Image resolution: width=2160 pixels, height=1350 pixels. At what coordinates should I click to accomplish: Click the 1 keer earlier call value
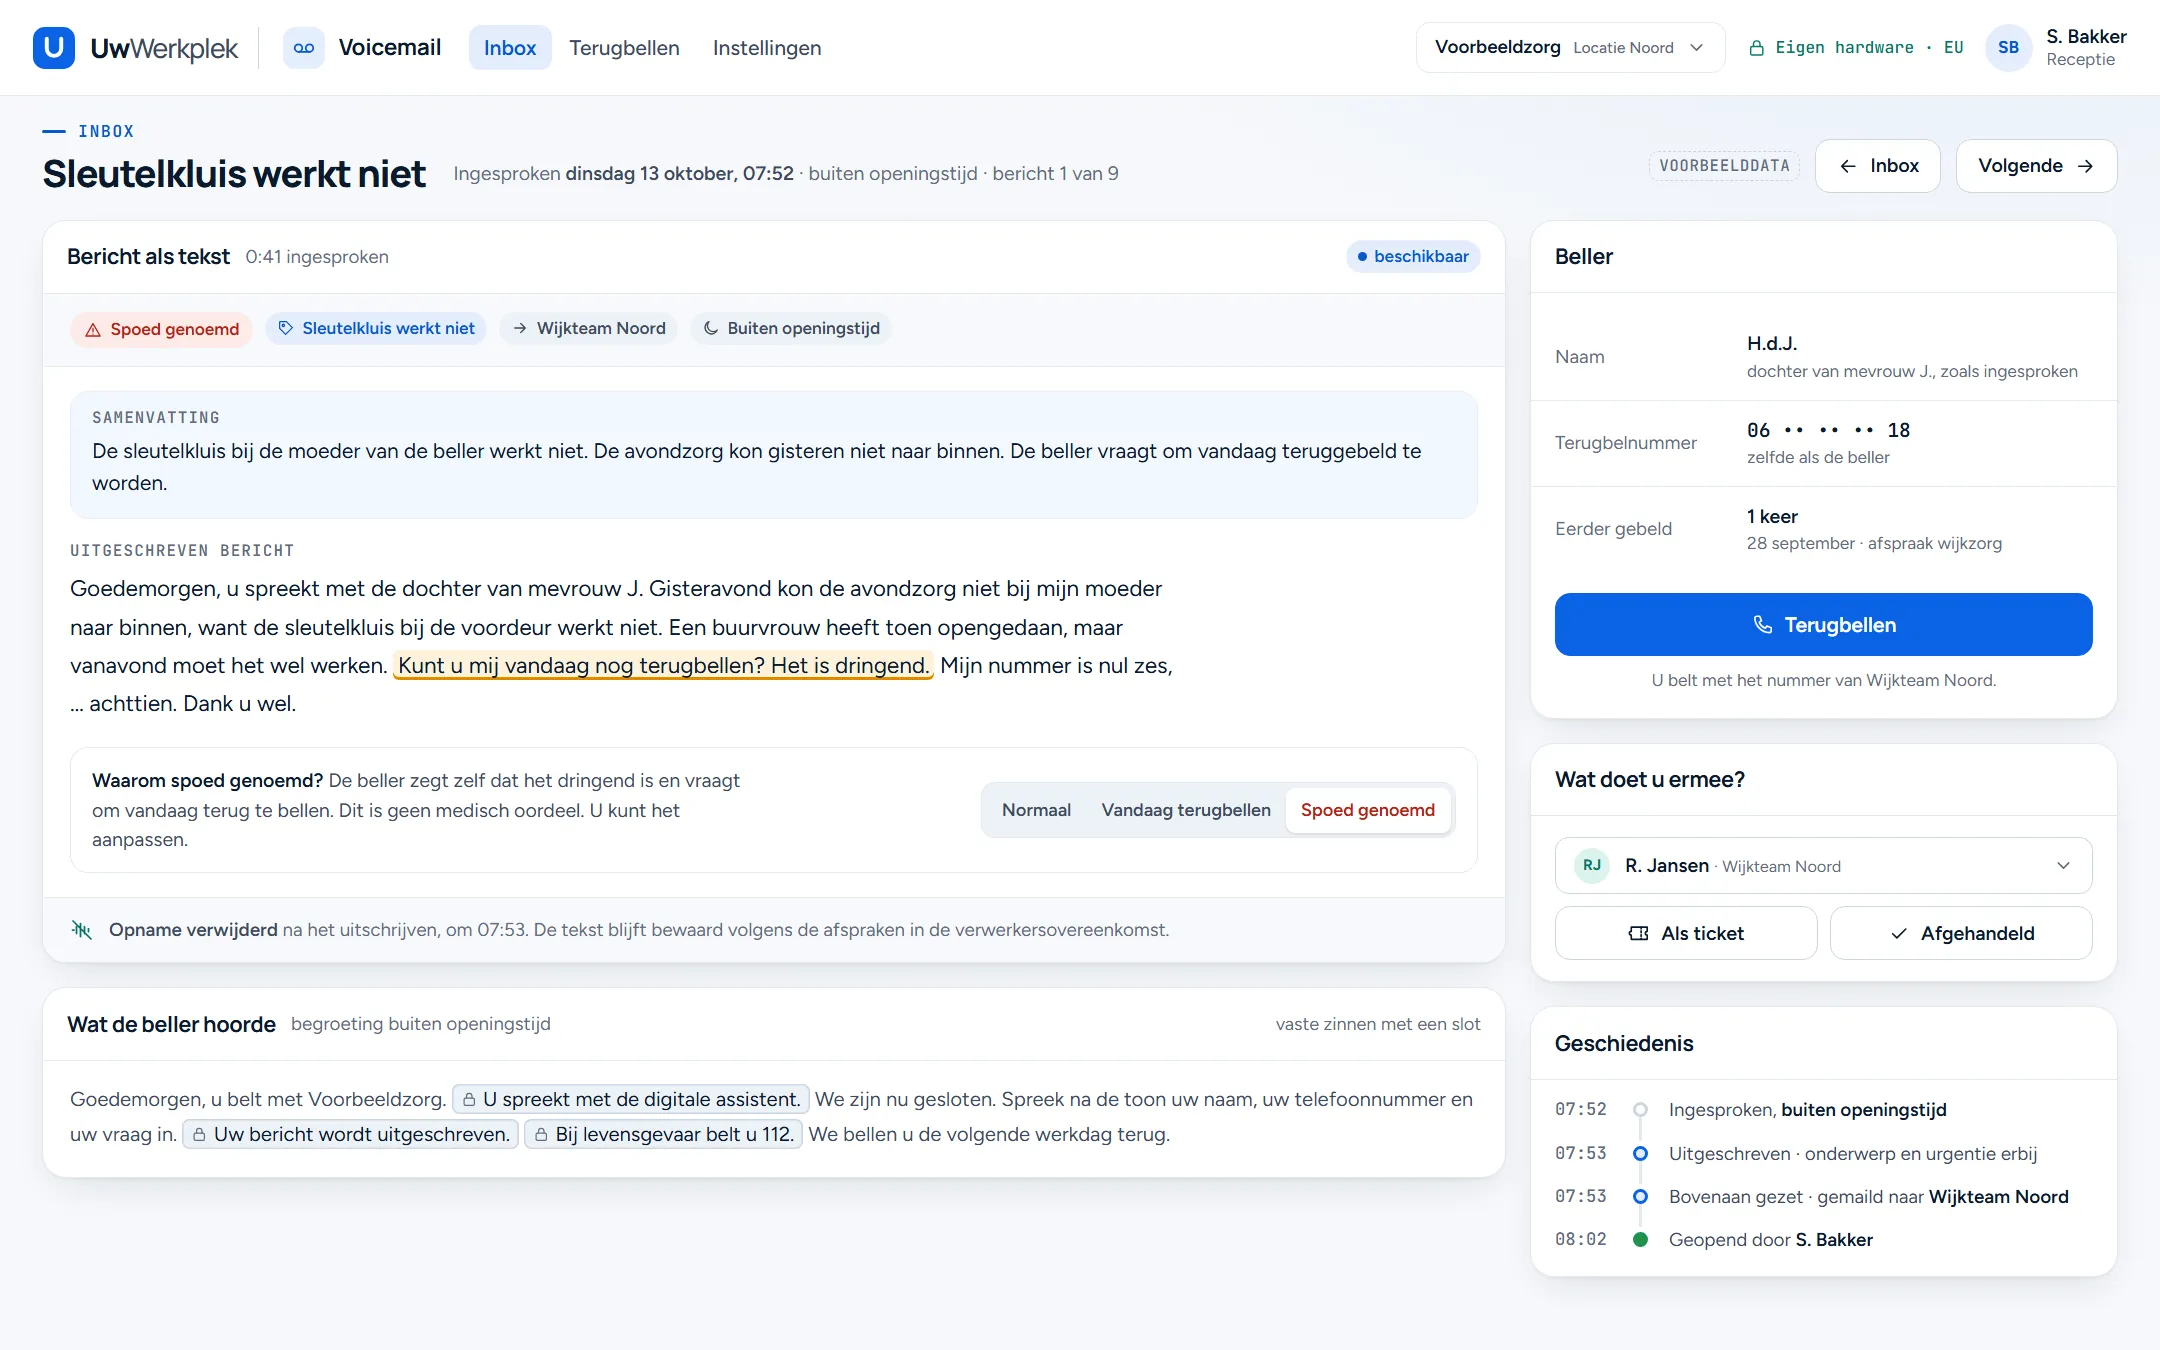[x=1772, y=517]
